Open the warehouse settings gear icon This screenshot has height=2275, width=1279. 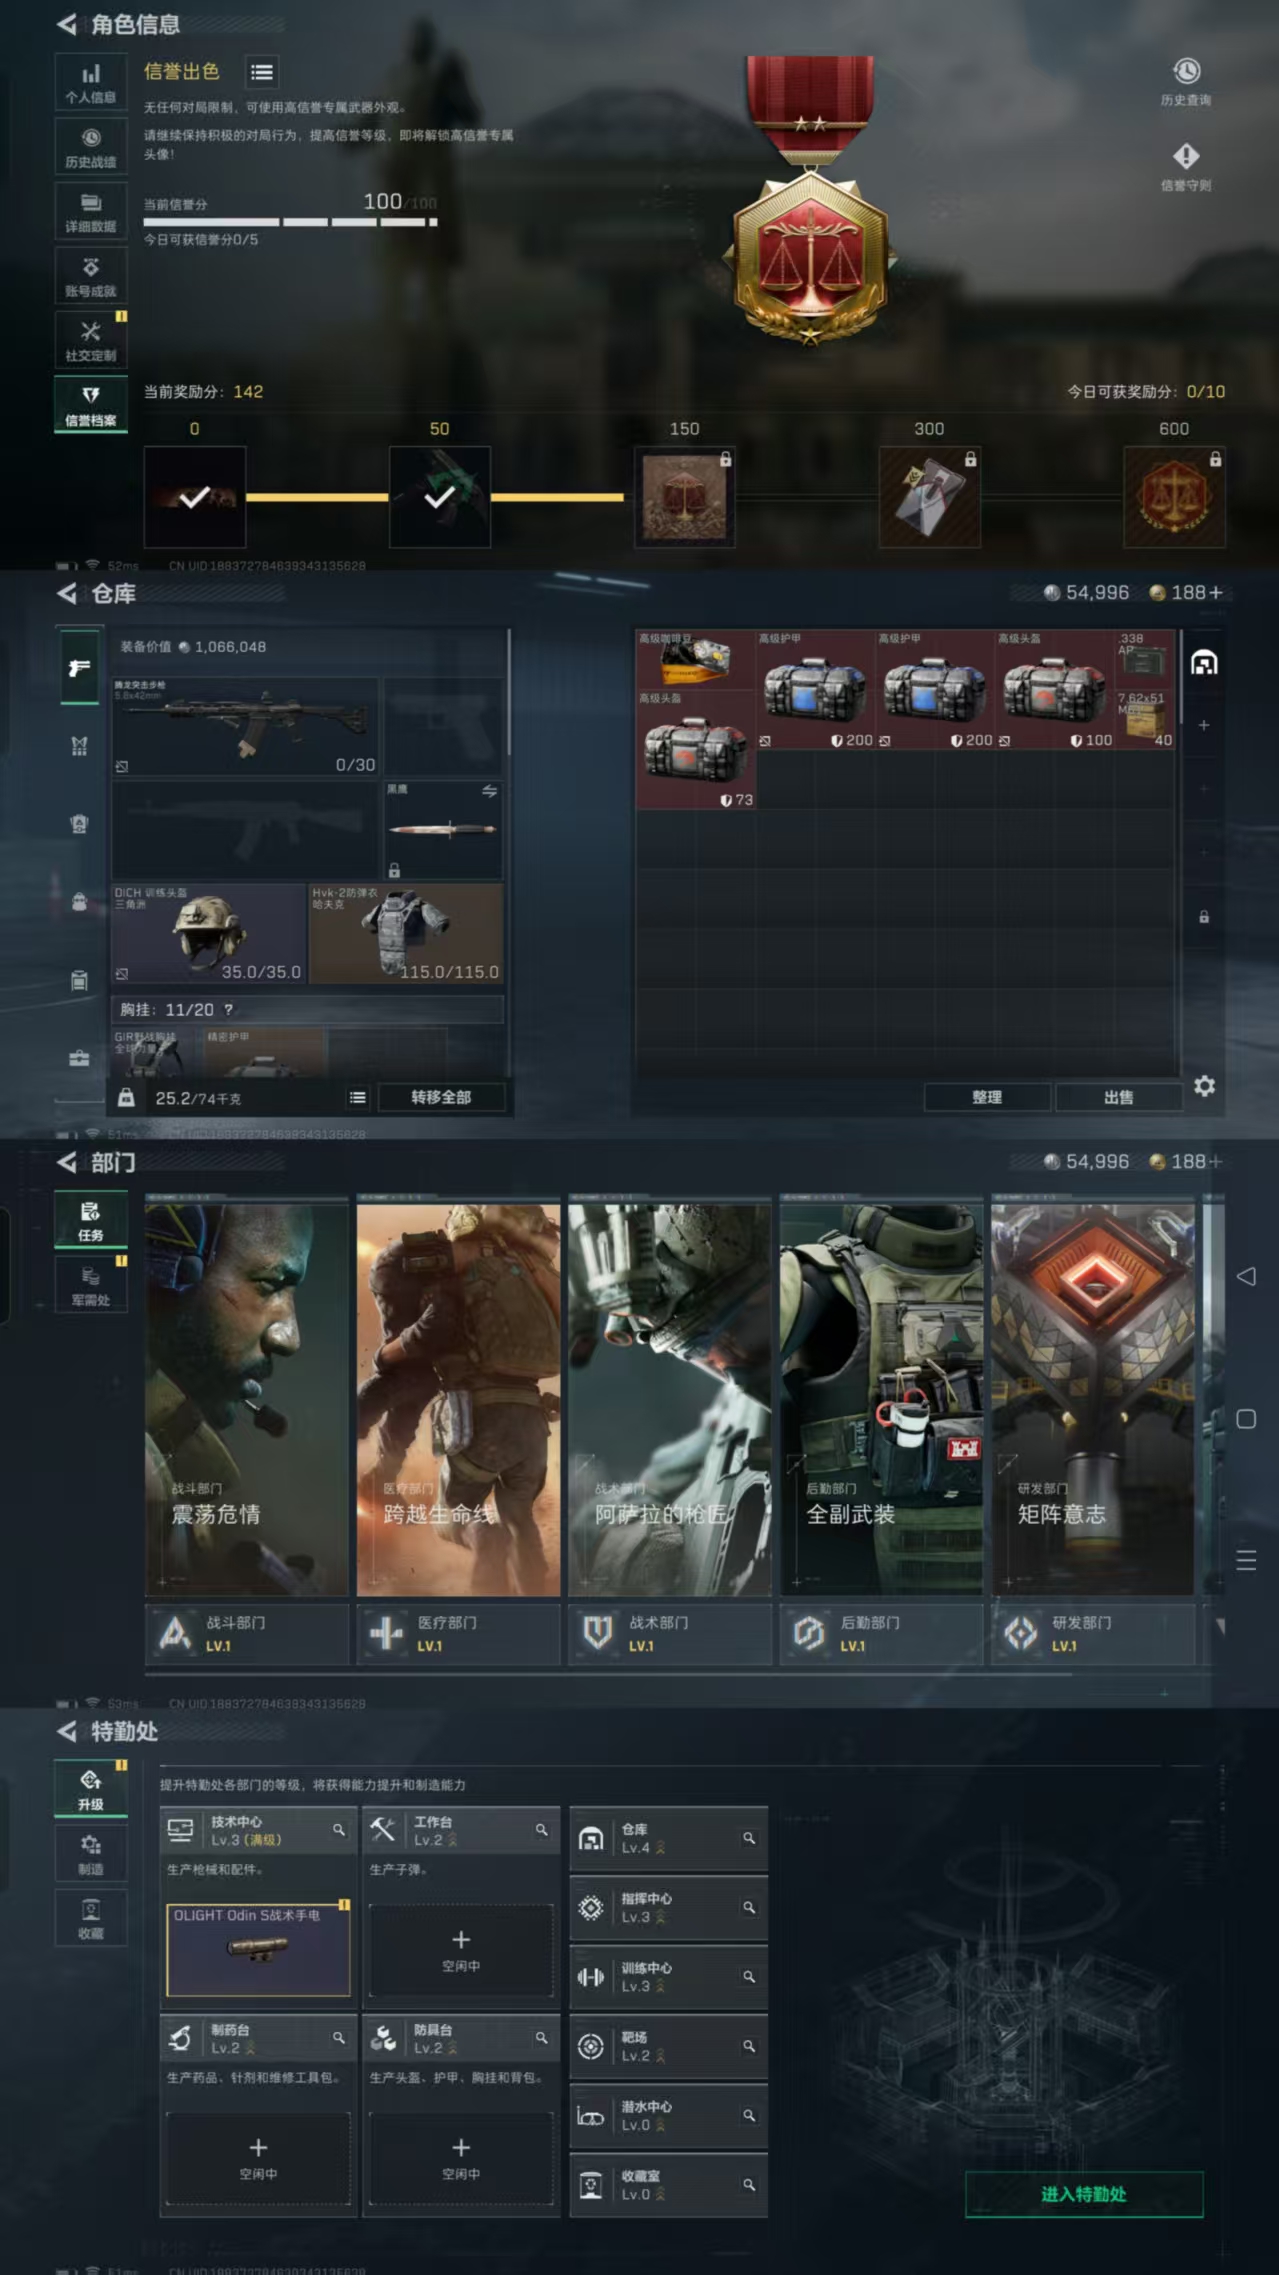1204,1086
